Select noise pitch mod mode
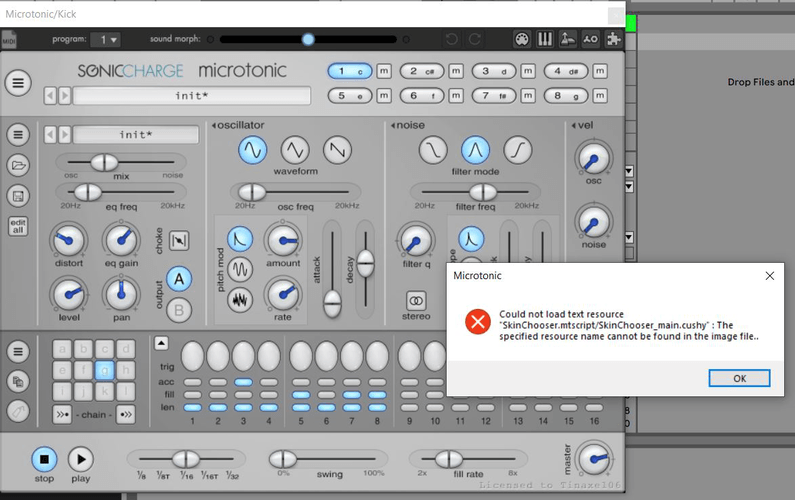Viewport: 795px width, 500px height. tap(240, 300)
